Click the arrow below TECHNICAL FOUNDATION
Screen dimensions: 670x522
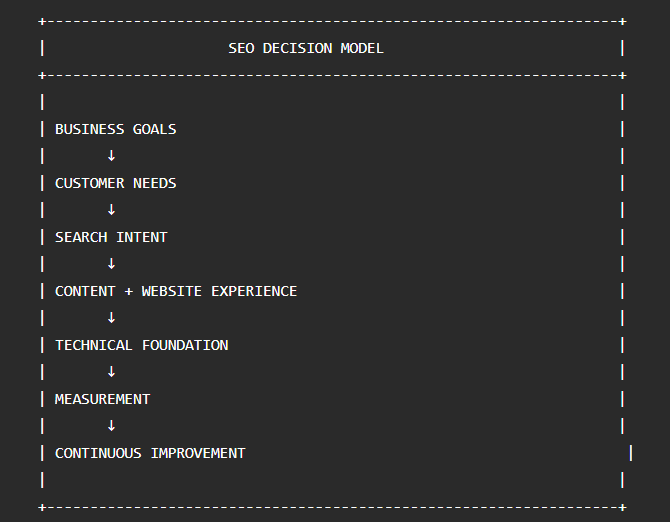111,372
